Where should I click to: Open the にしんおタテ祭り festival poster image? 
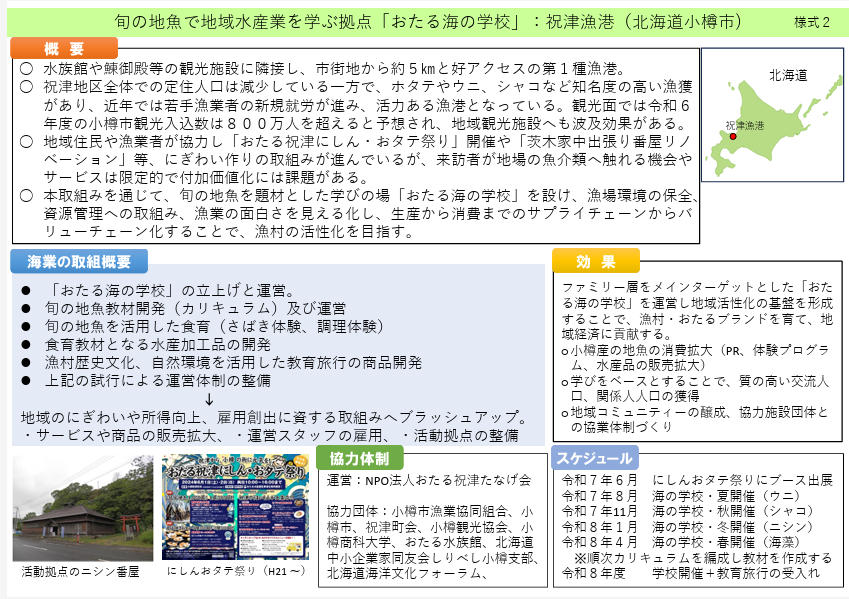pyautogui.click(x=235, y=508)
